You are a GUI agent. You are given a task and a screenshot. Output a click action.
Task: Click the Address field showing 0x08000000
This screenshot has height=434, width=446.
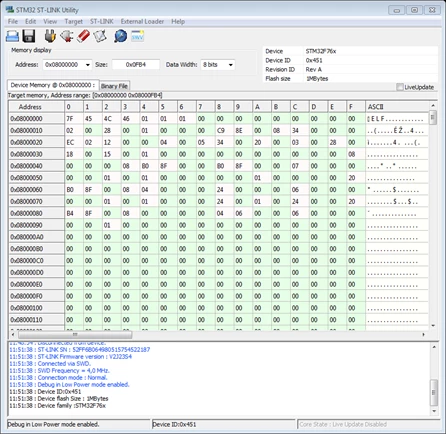click(63, 65)
